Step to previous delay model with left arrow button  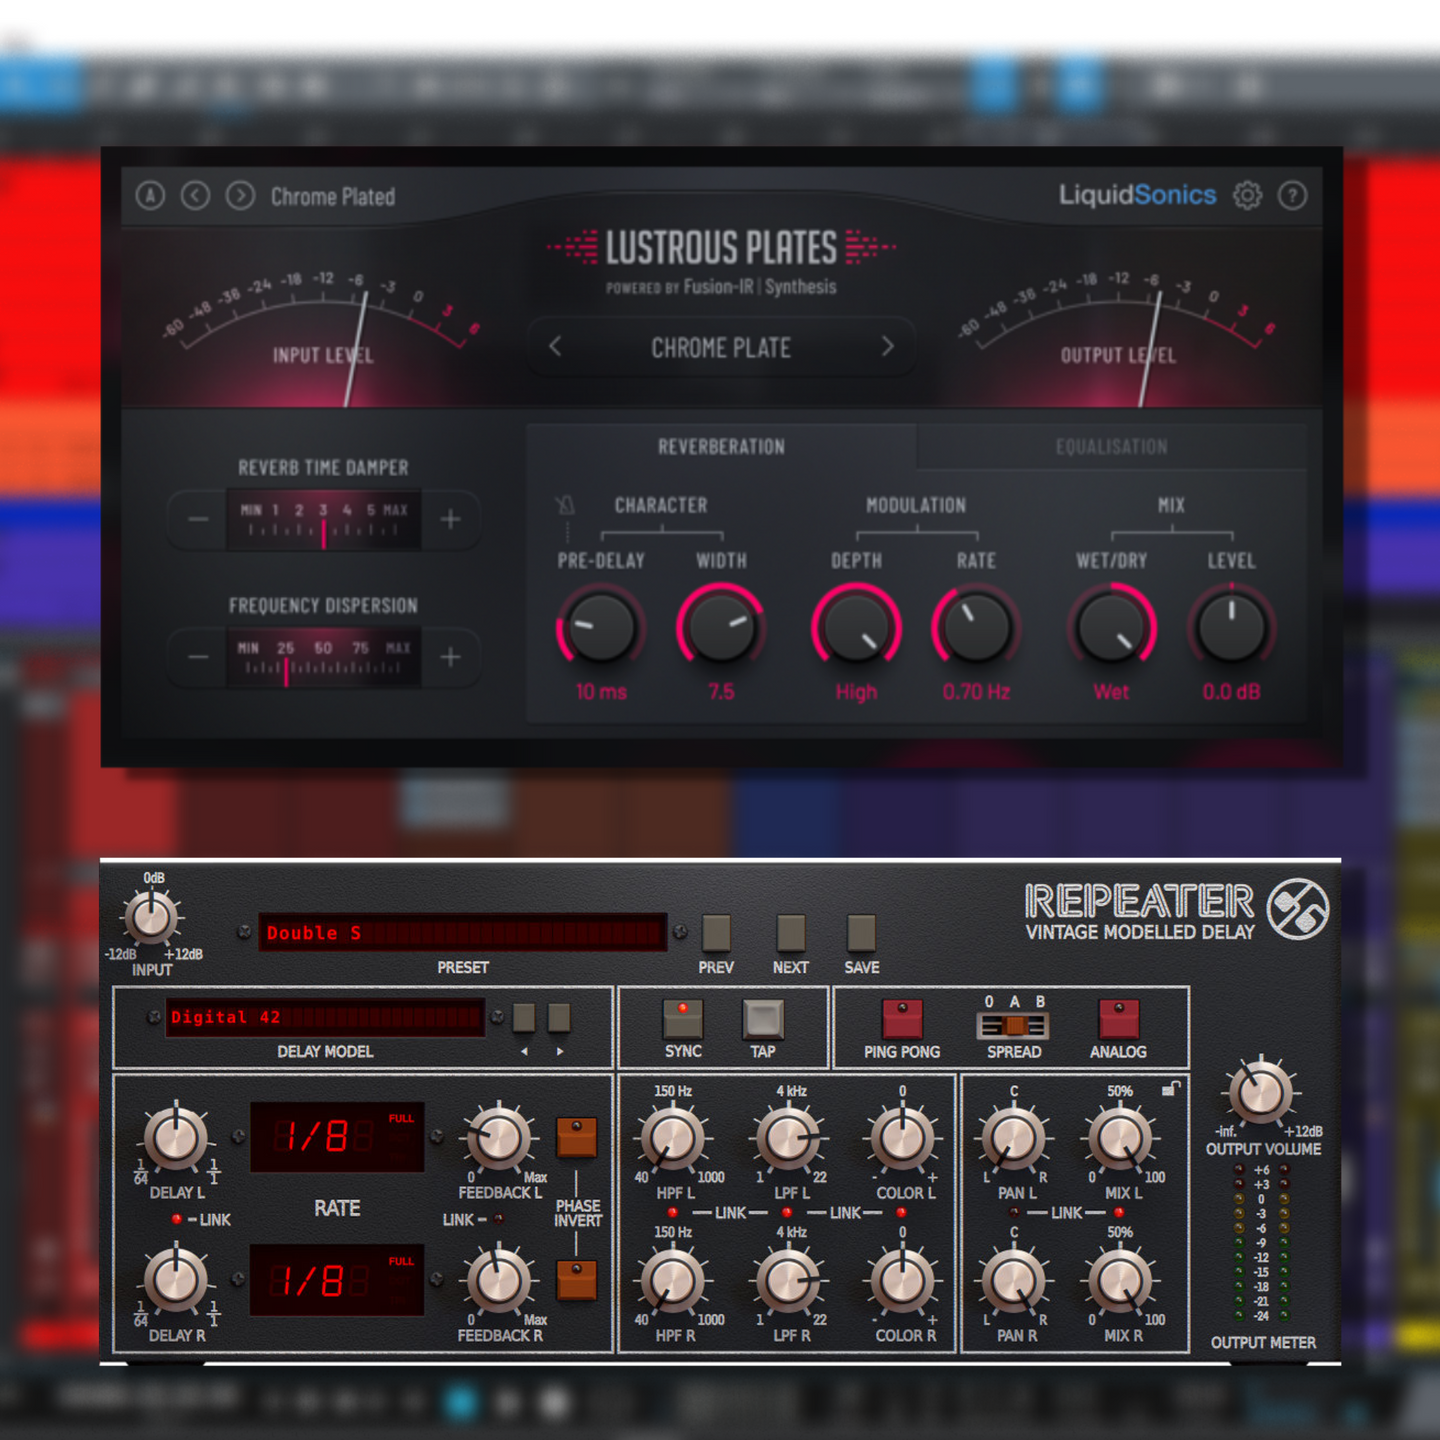click(524, 1018)
